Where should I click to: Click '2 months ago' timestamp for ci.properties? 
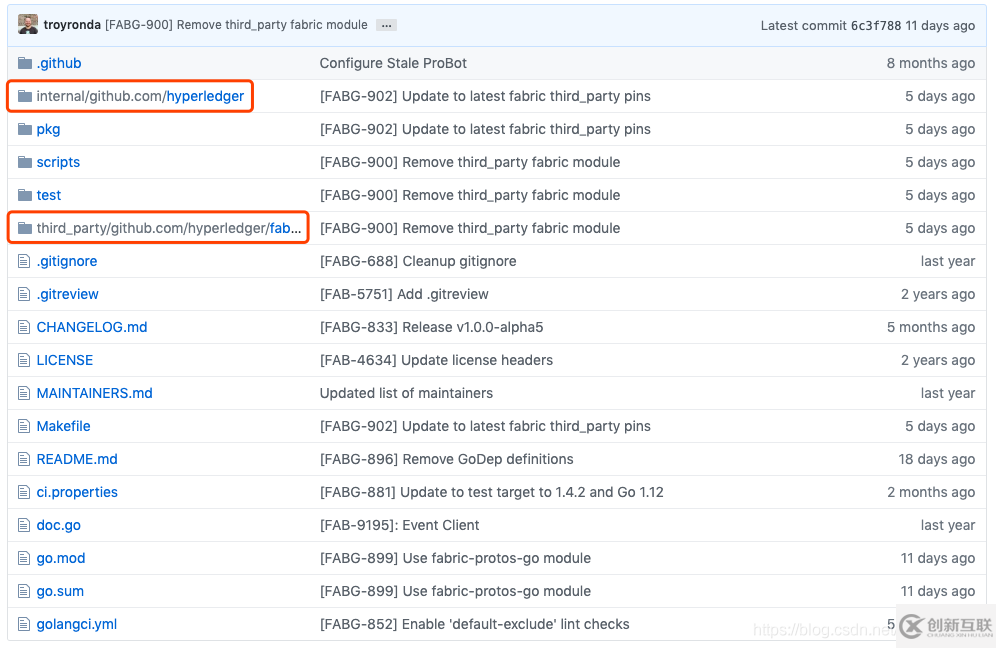(x=931, y=492)
